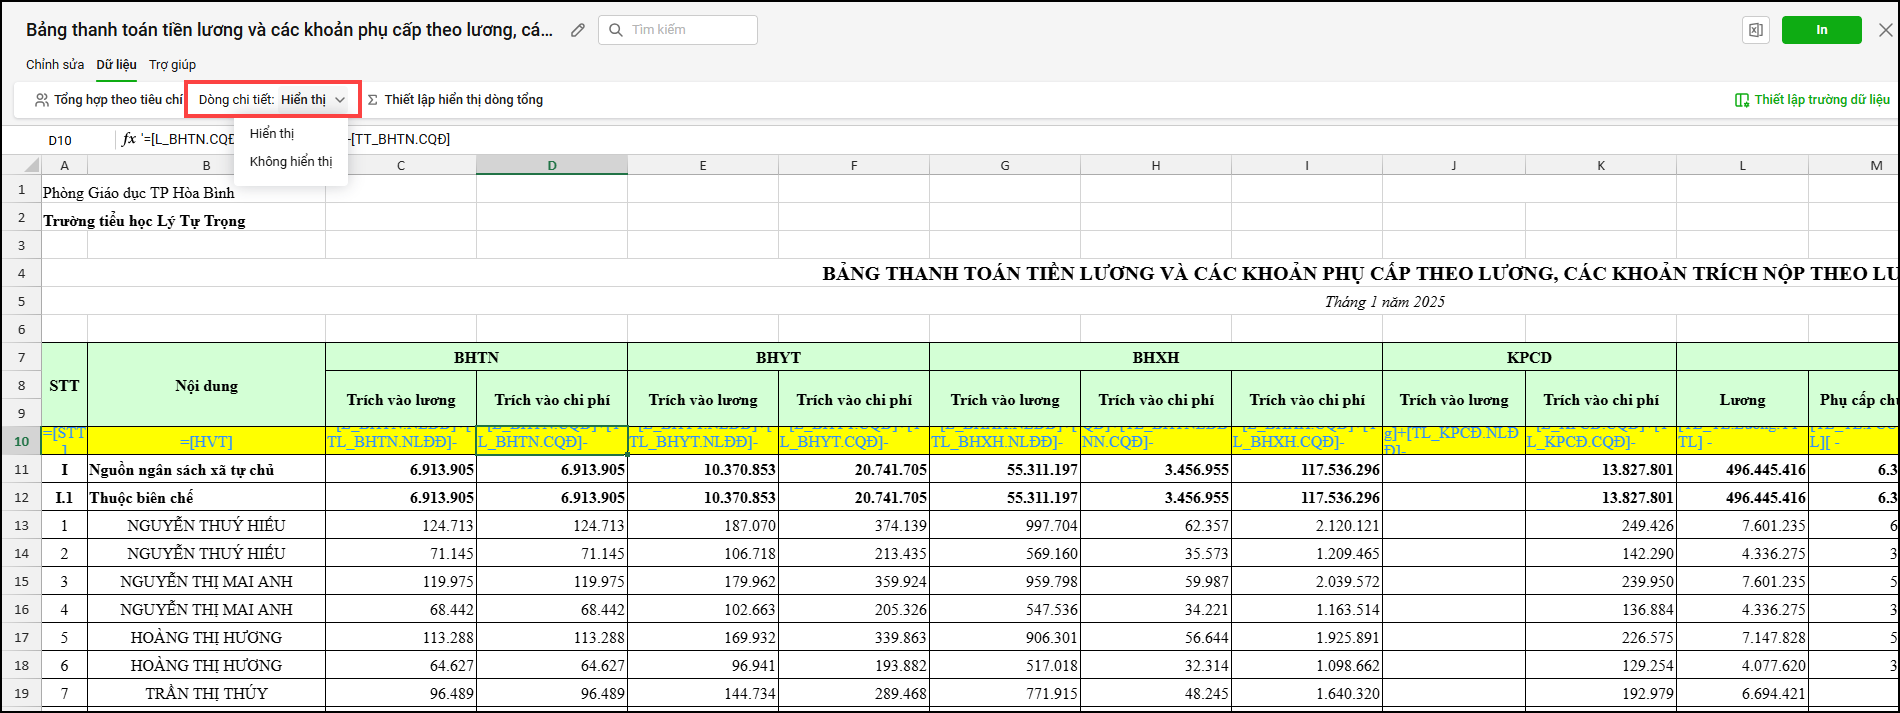Choose Không hiển thị in dropdown

pos(291,162)
